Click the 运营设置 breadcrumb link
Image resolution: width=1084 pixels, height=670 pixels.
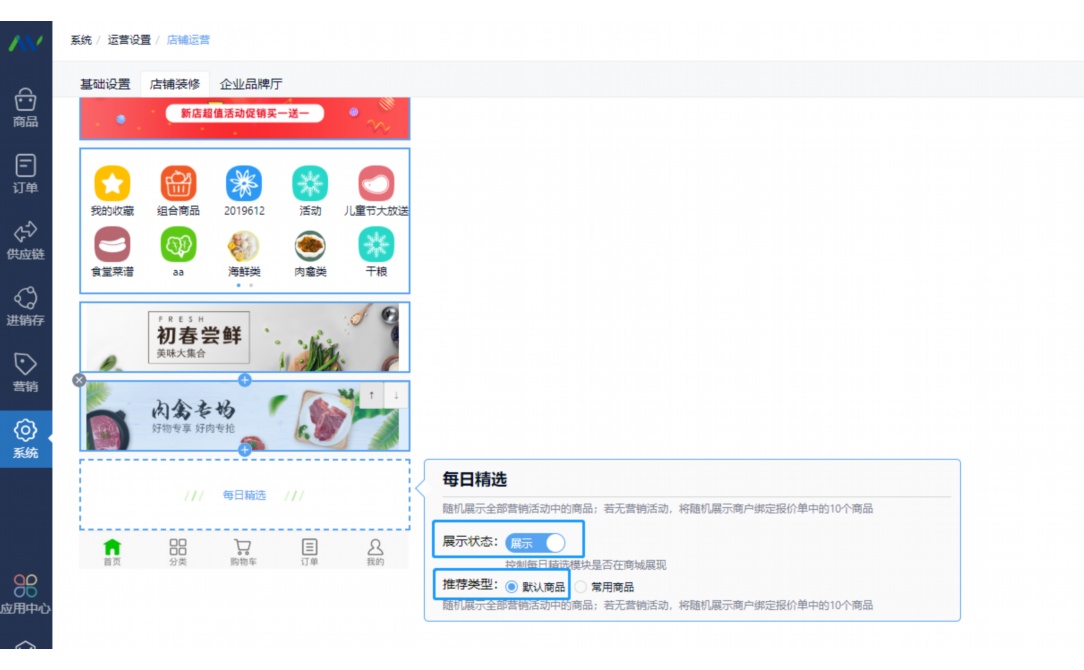(129, 39)
